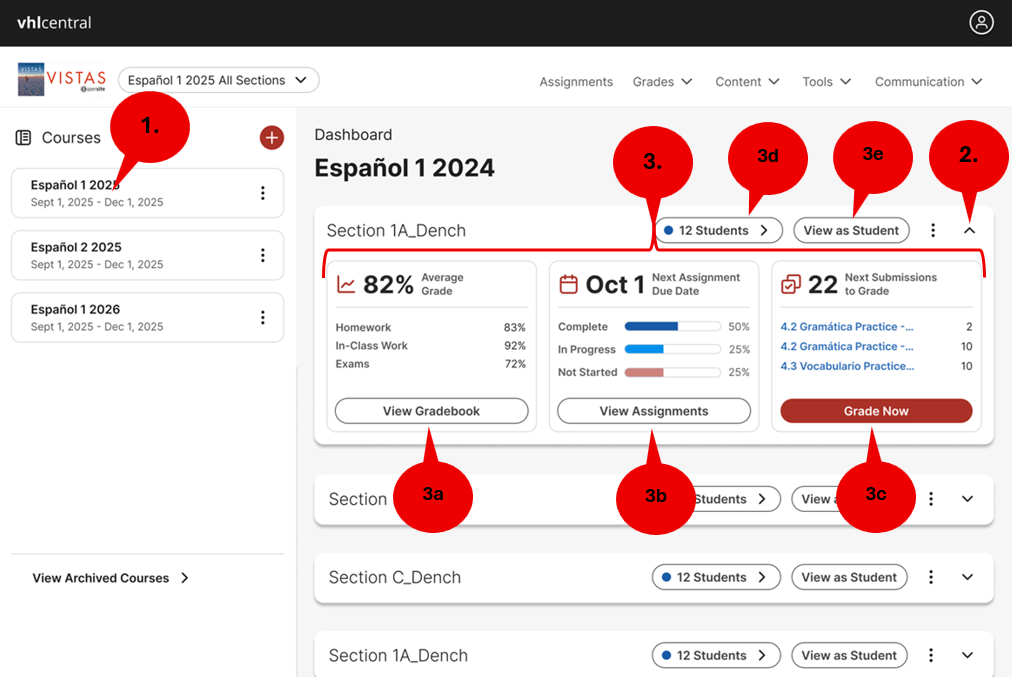Expand the second section panel chevron

point(967,499)
